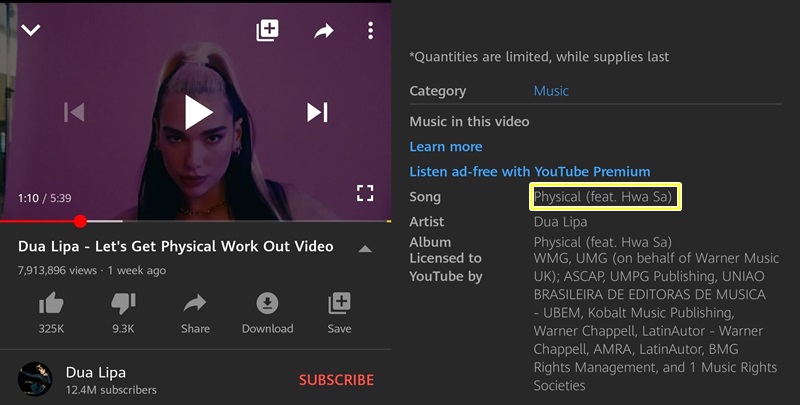The width and height of the screenshot is (800, 405).
Task: Save video to a playlist
Action: 339,313
